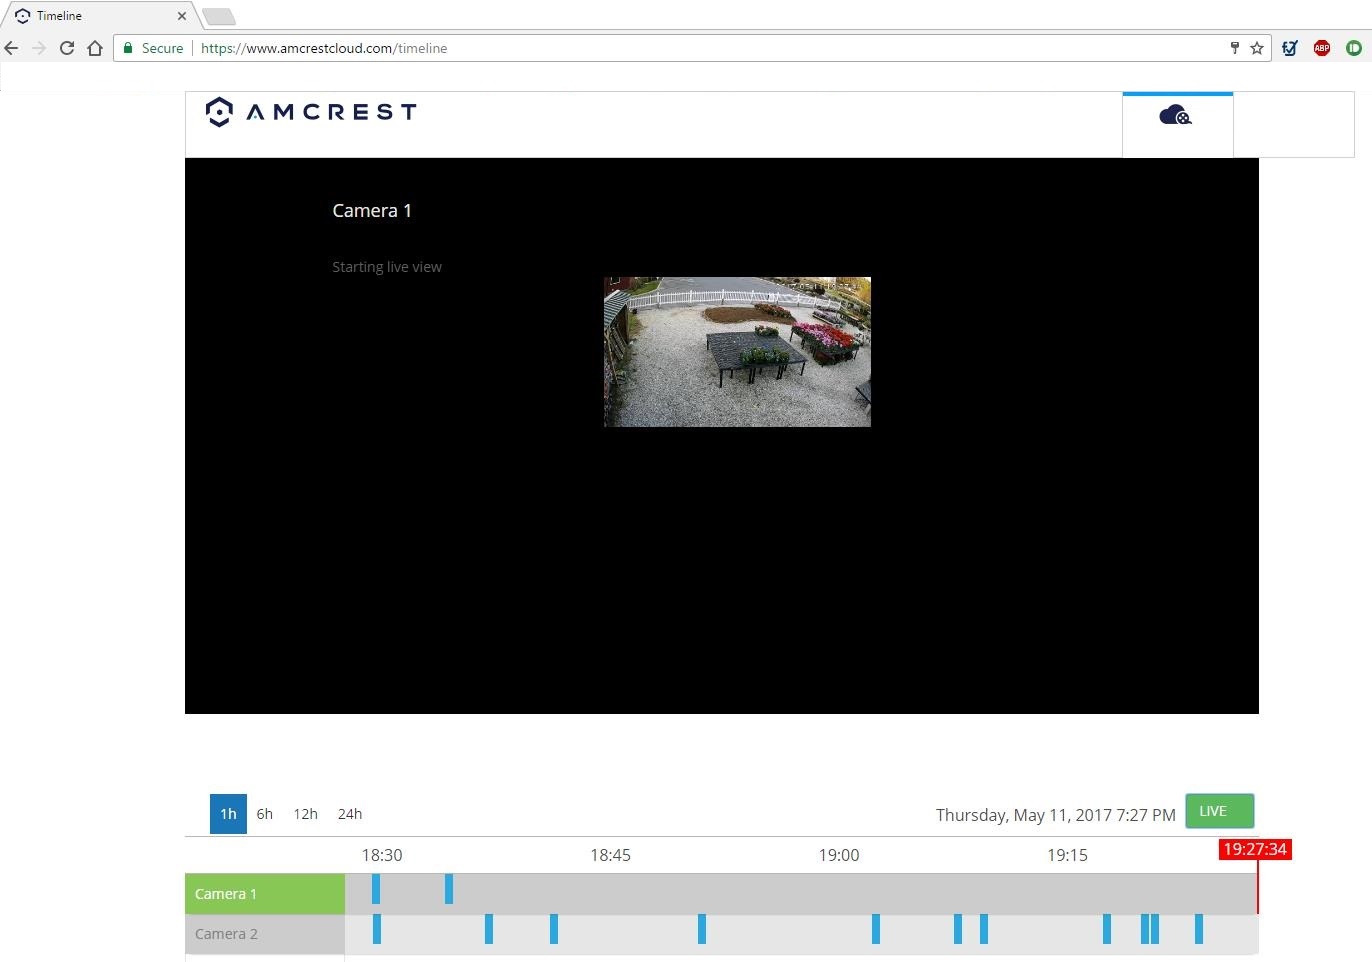Click the Camera 1 live view thumbnail
Viewport: 1372px width, 962px height.
point(737,352)
